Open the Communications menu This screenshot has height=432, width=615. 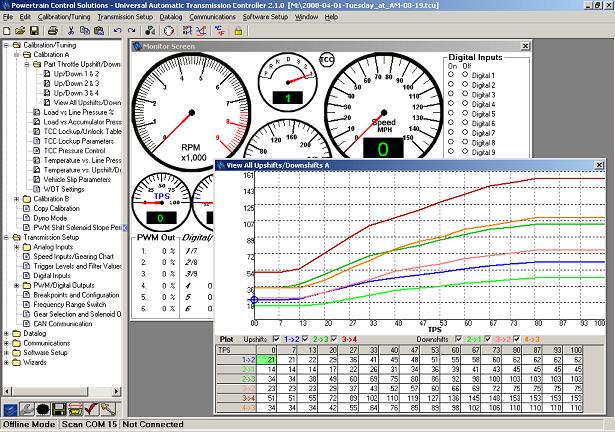point(213,17)
